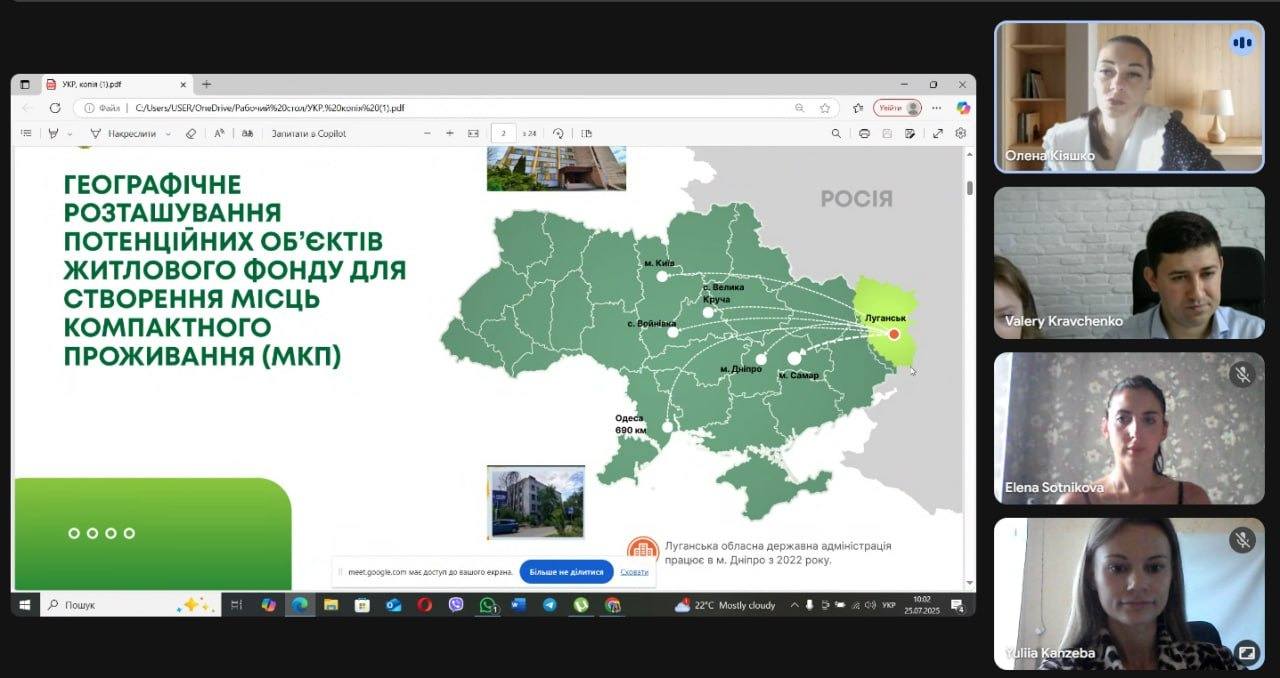Open Edge Settings and more menu

tap(936, 108)
